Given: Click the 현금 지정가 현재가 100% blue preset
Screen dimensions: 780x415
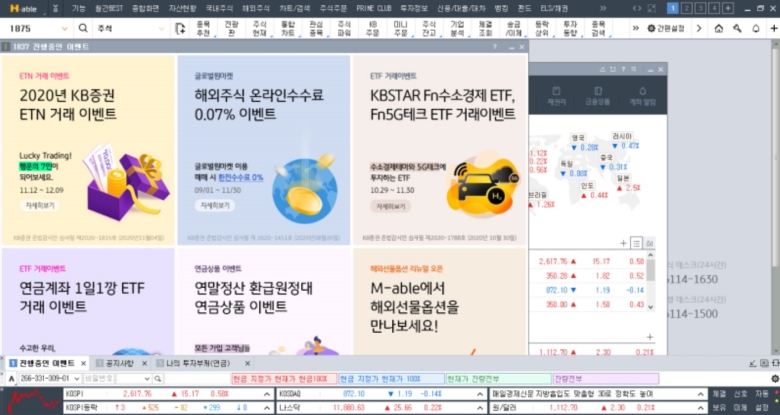Looking at the screenshot, I should click(391, 379).
